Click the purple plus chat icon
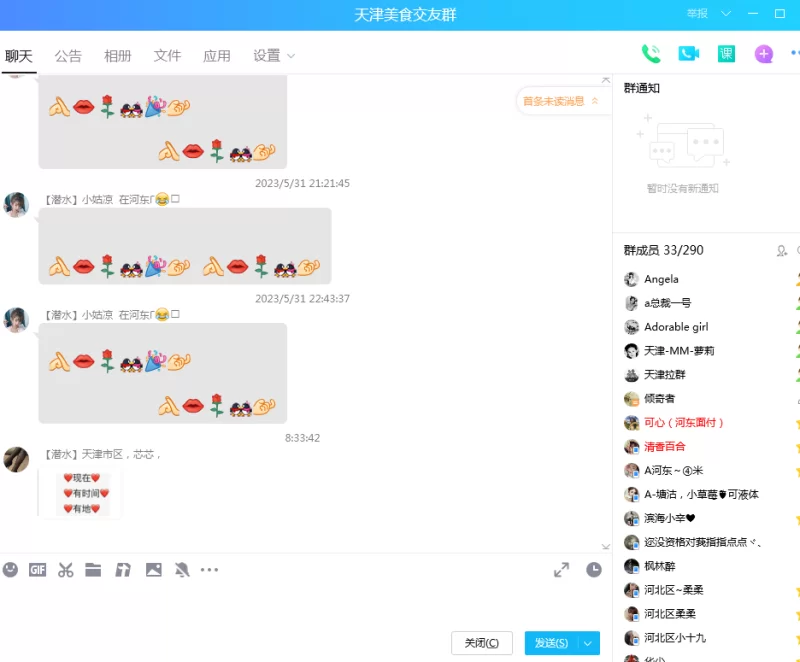Image resolution: width=800 pixels, height=662 pixels. coord(764,54)
